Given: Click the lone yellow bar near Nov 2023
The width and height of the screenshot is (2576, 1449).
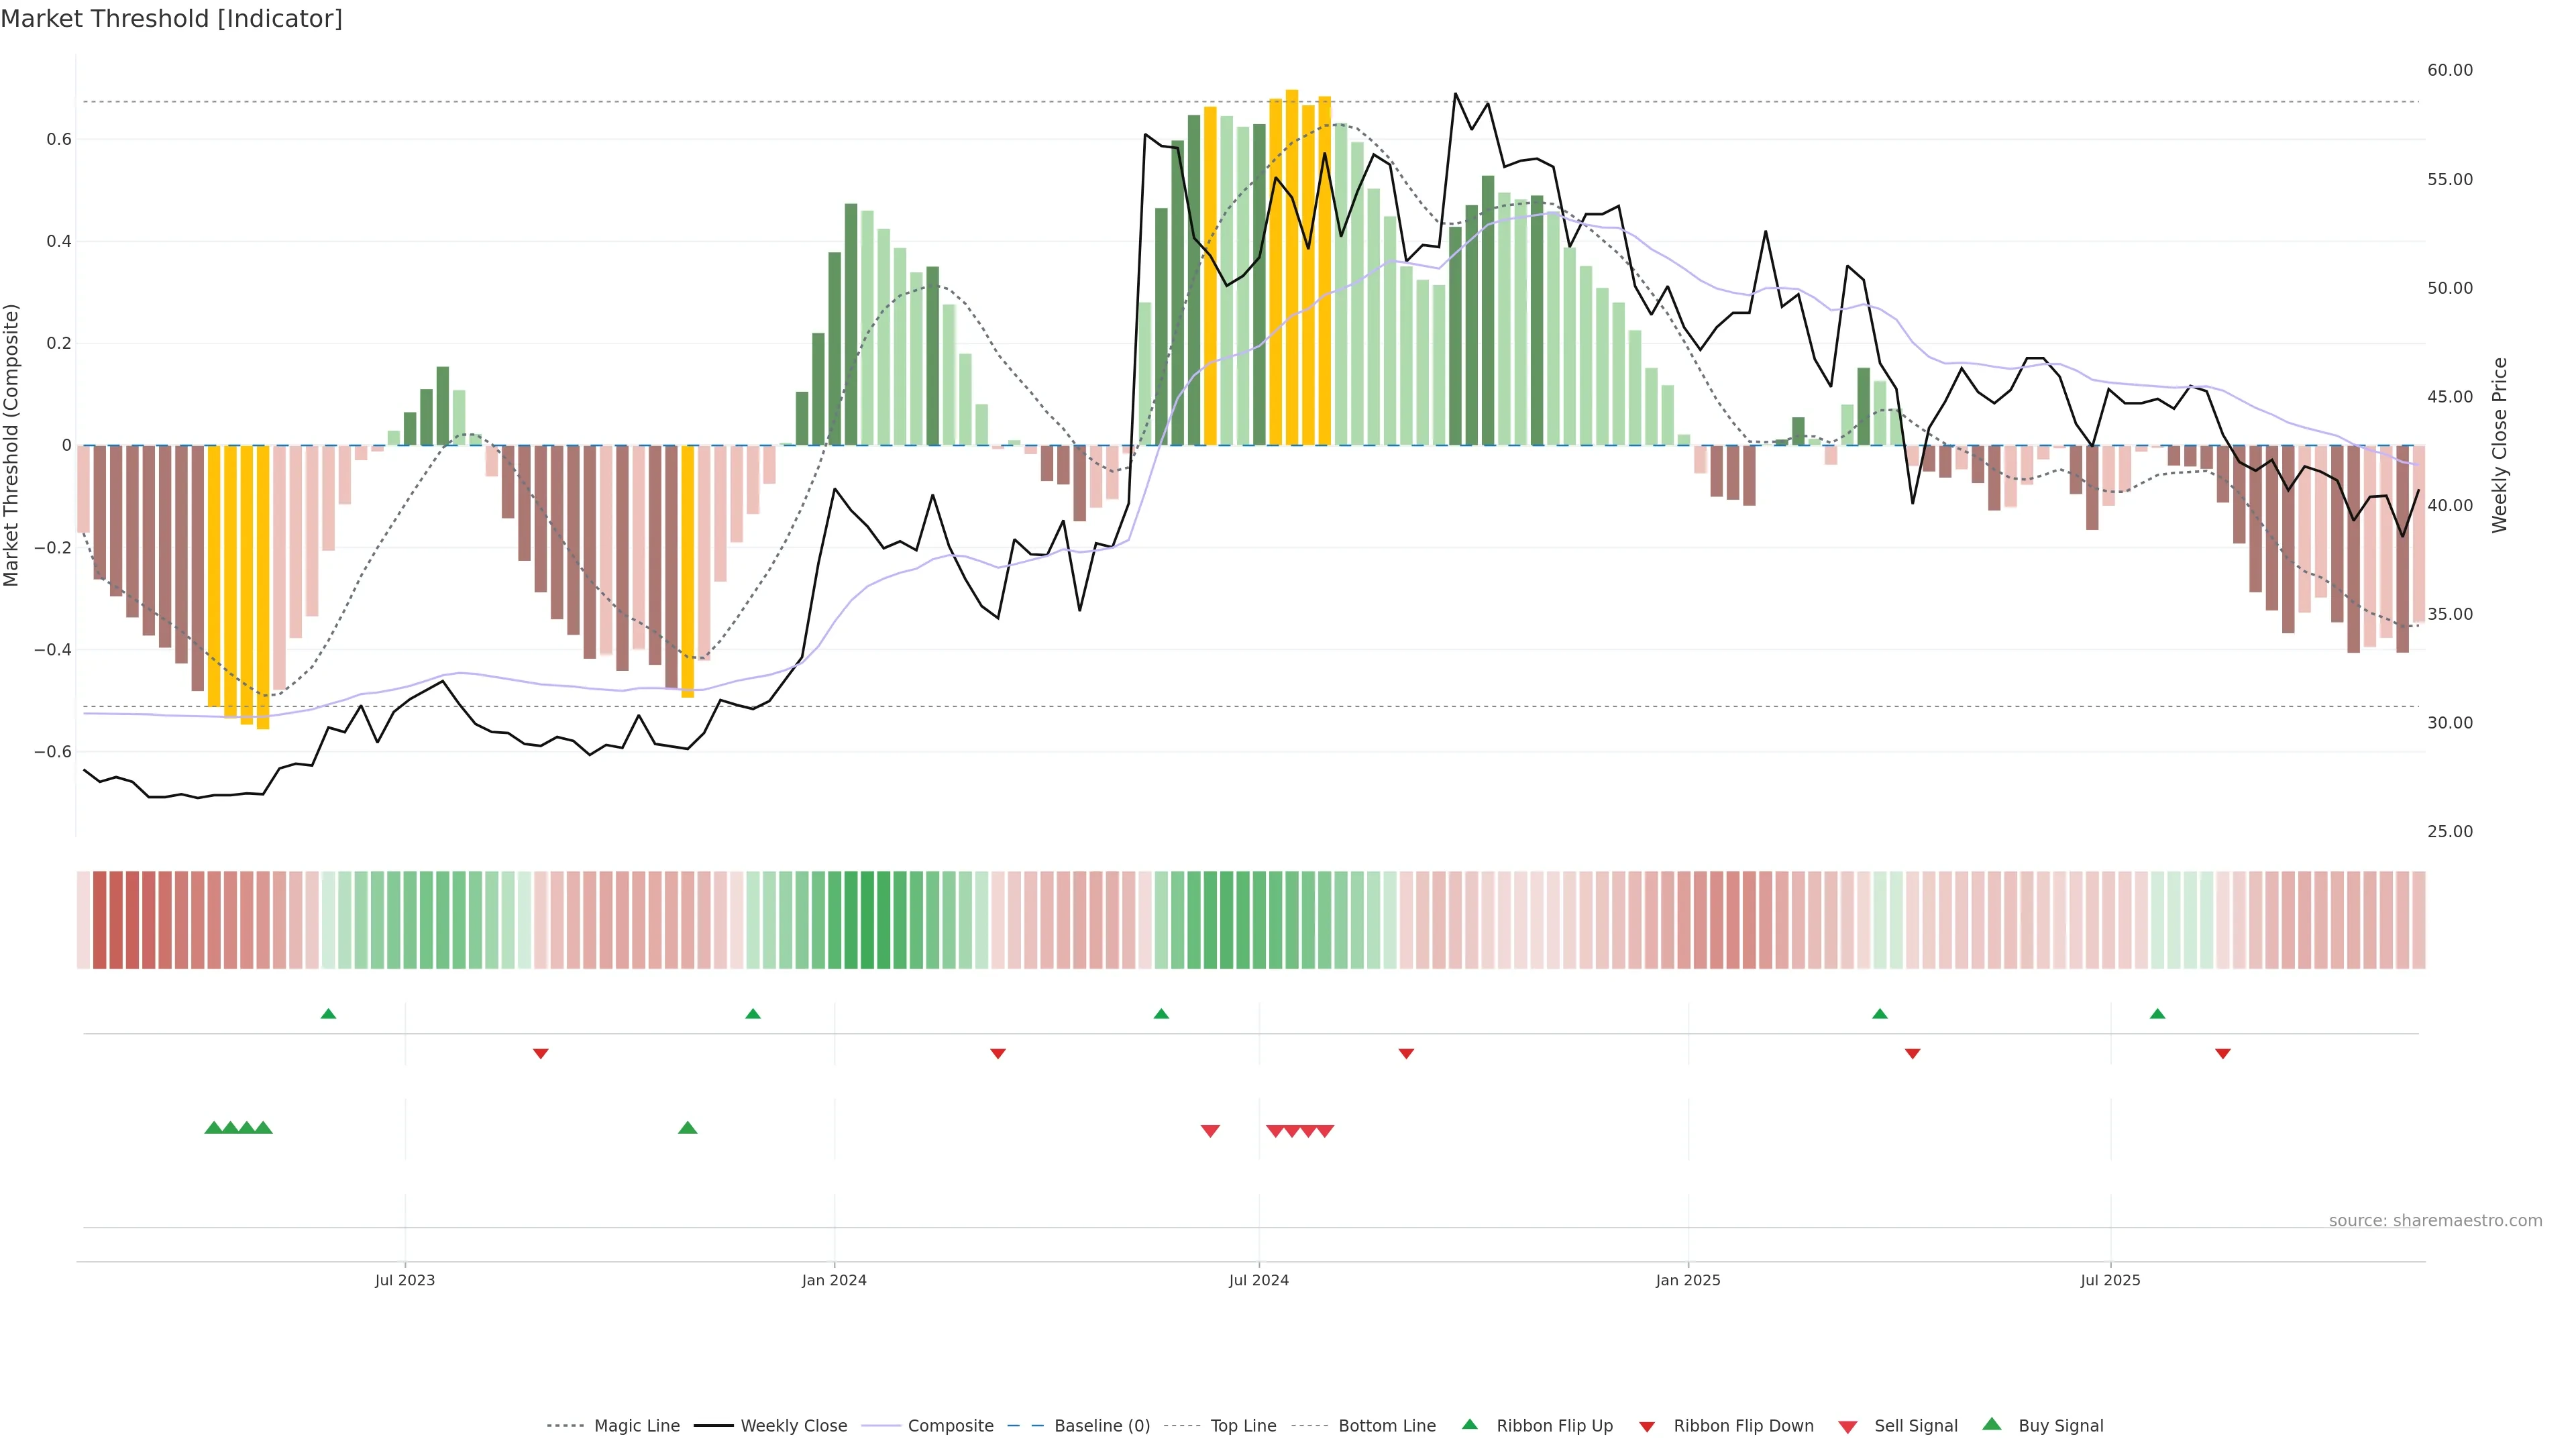Looking at the screenshot, I should click(687, 571).
